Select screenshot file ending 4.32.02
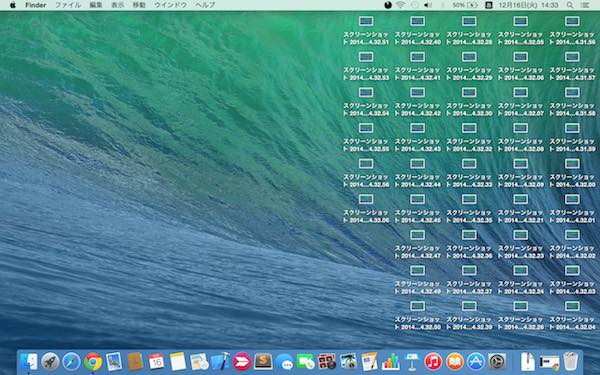Image resolution: width=600 pixels, height=375 pixels. (x=572, y=244)
